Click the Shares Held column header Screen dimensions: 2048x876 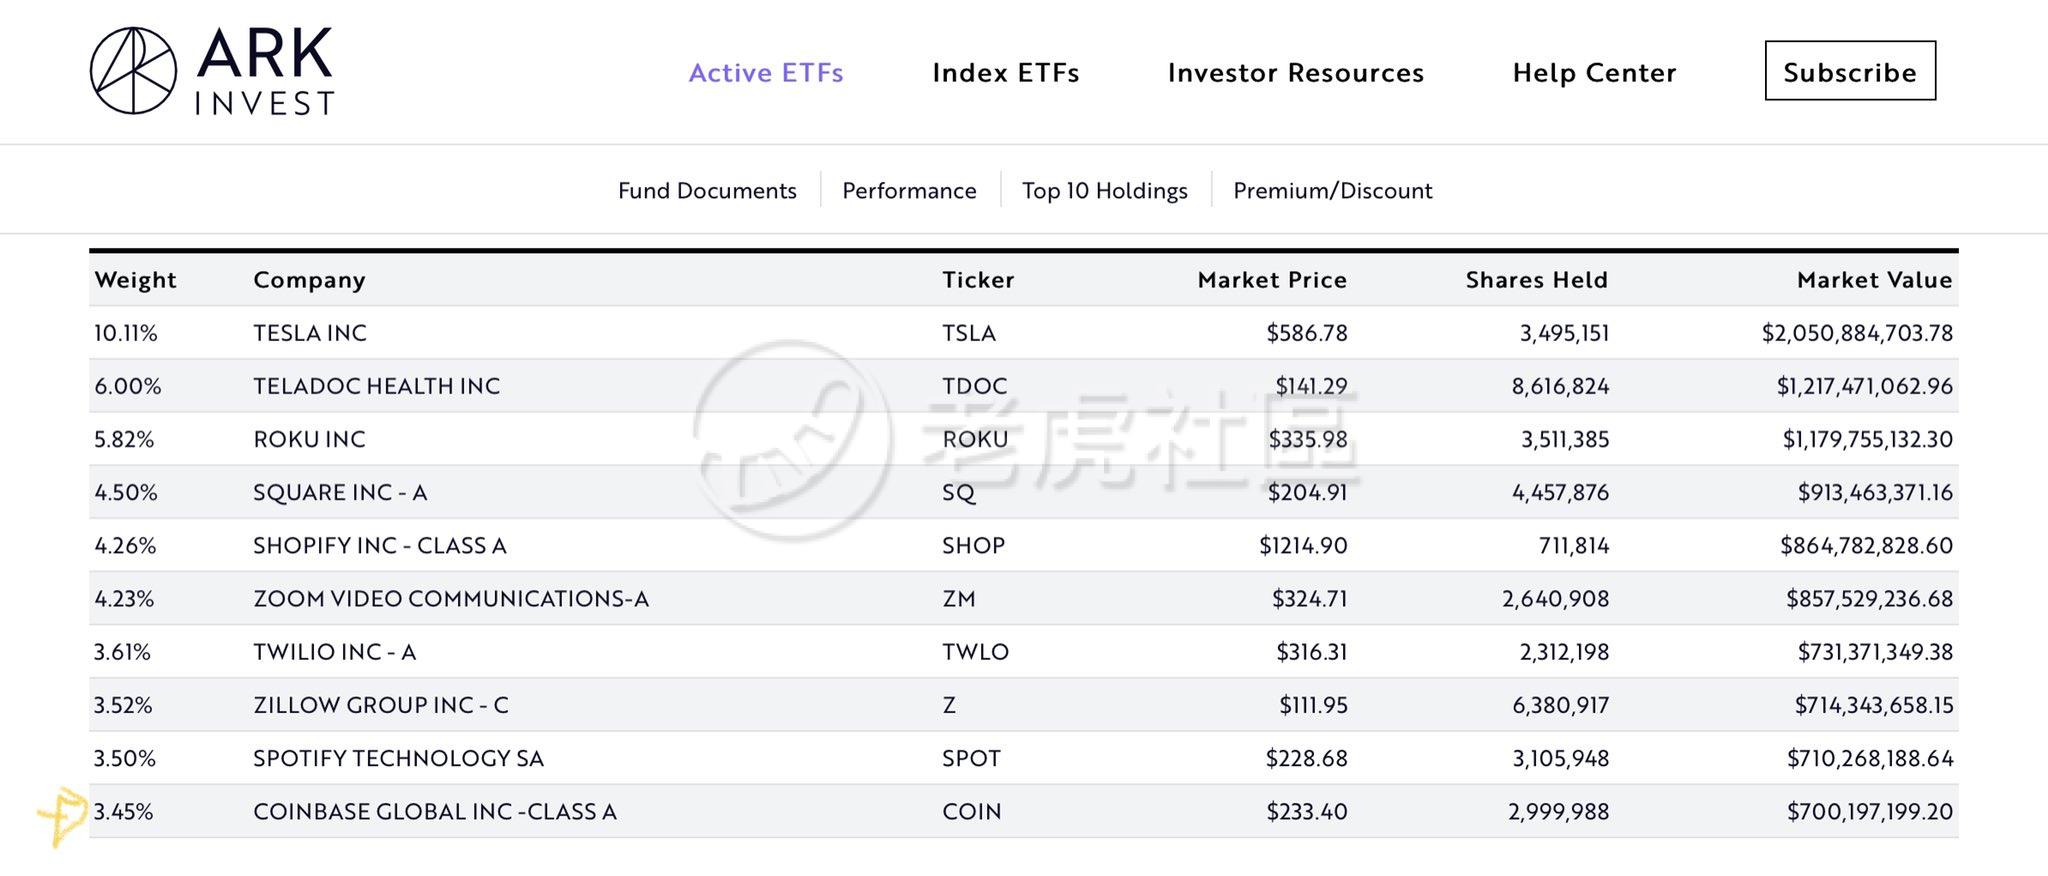pyautogui.click(x=1536, y=280)
